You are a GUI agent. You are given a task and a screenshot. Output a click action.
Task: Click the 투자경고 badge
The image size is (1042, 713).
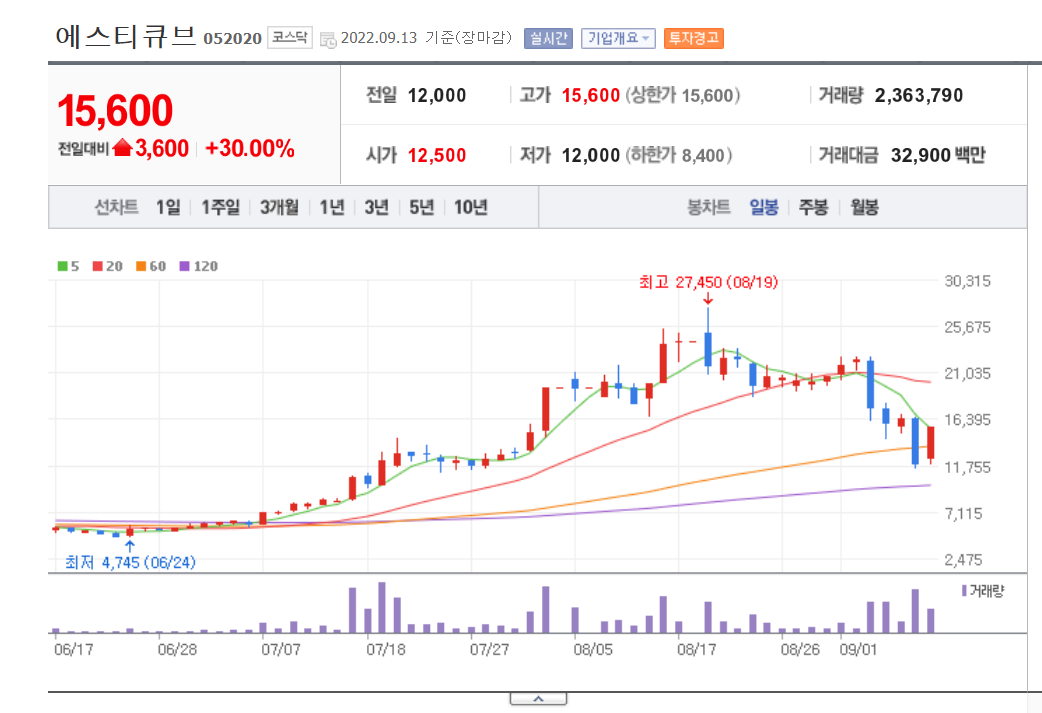point(694,39)
